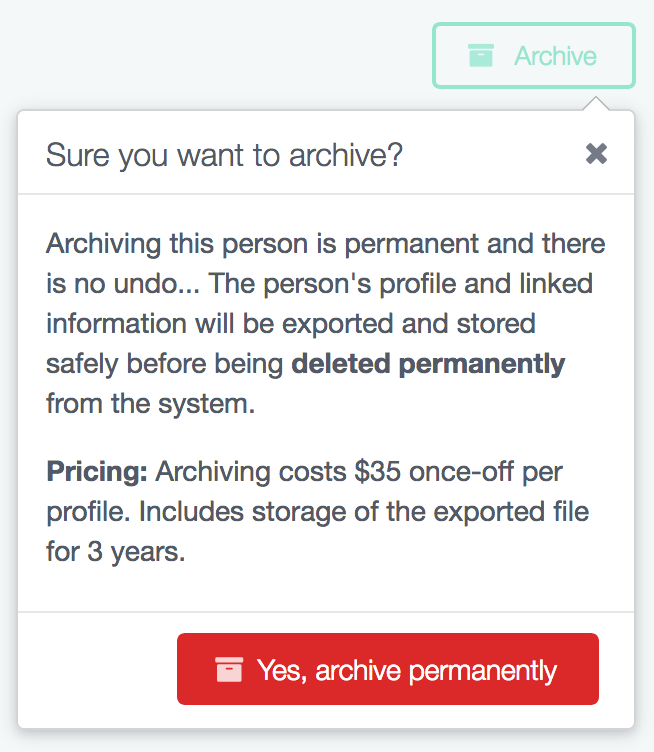This screenshot has height=752, width=654.
Task: Click the 'for 3 years.' text
Action: pos(116,552)
